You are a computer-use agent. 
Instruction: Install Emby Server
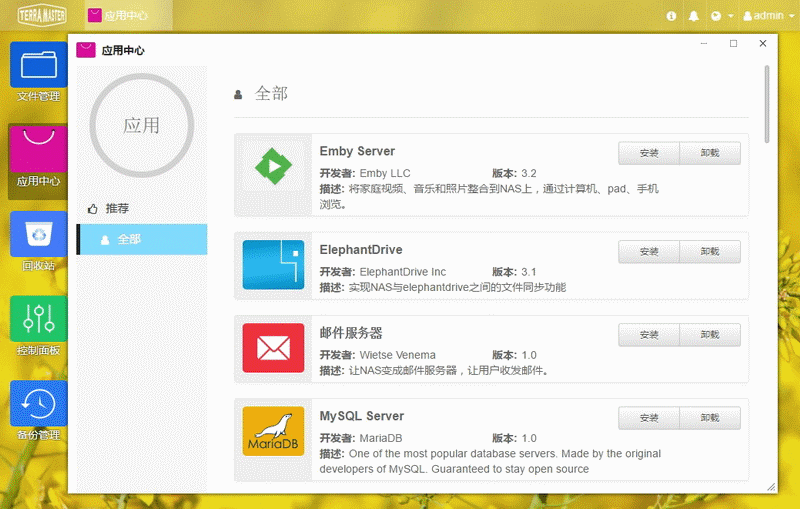(649, 153)
